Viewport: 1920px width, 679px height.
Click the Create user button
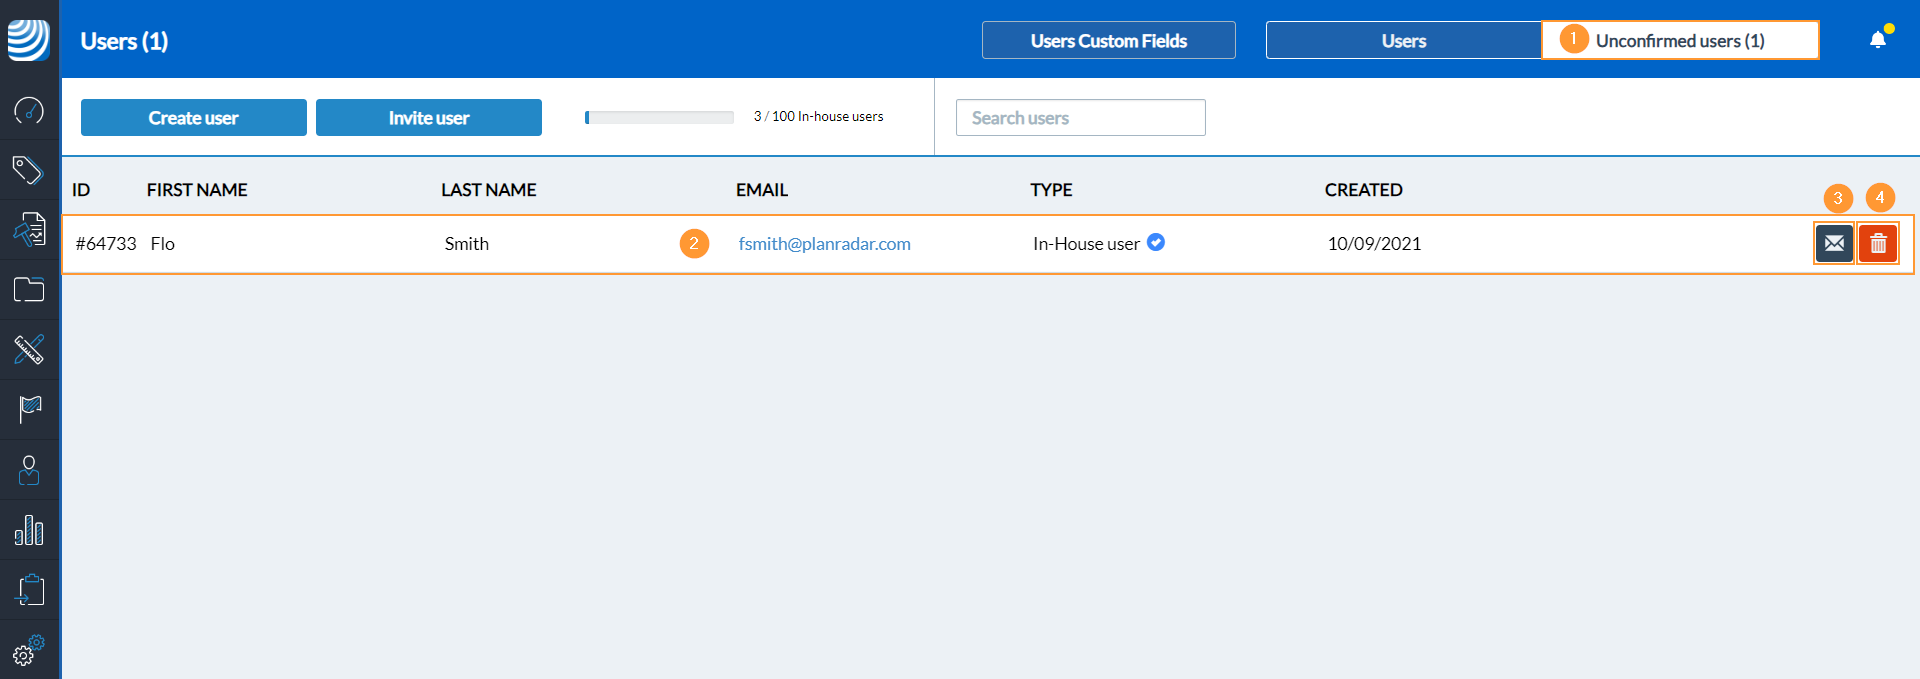point(193,118)
